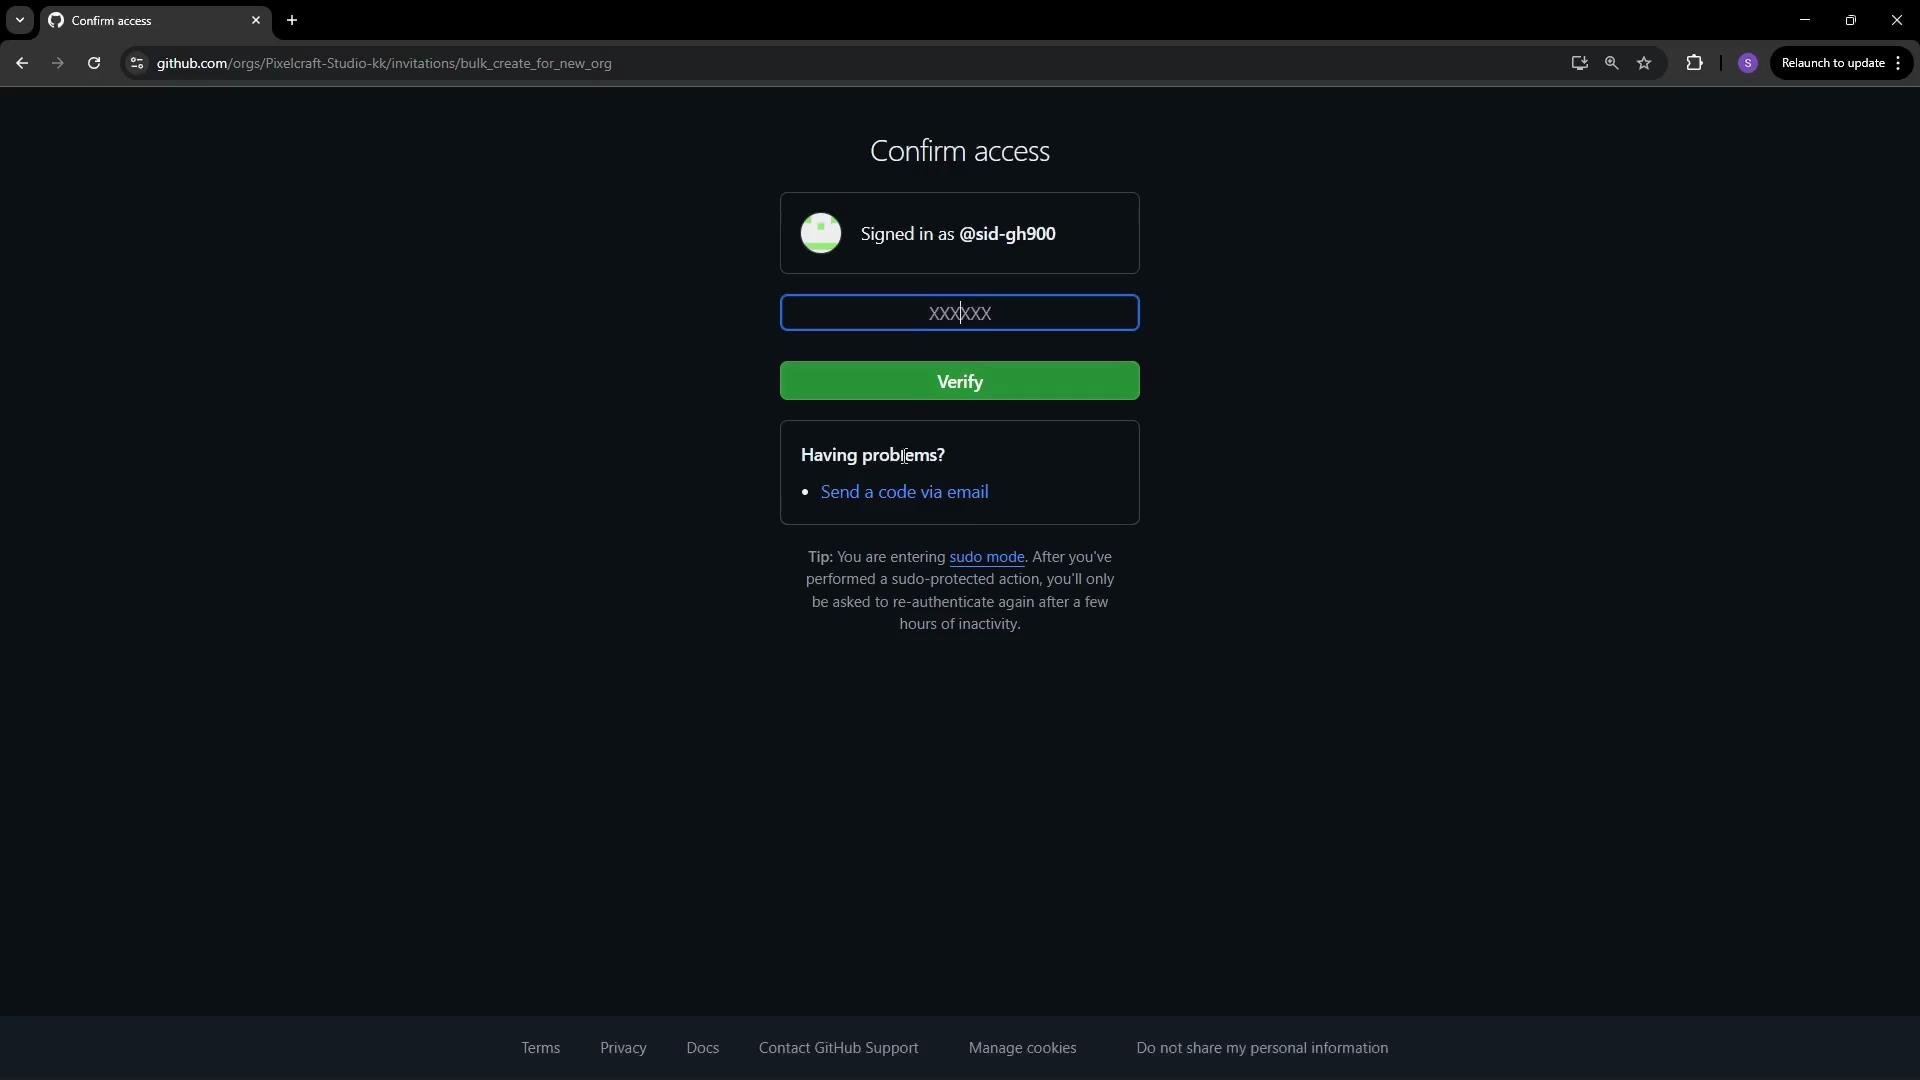Bookmark this page with star icon
Screen dimensions: 1920x1080
[x=1644, y=63]
